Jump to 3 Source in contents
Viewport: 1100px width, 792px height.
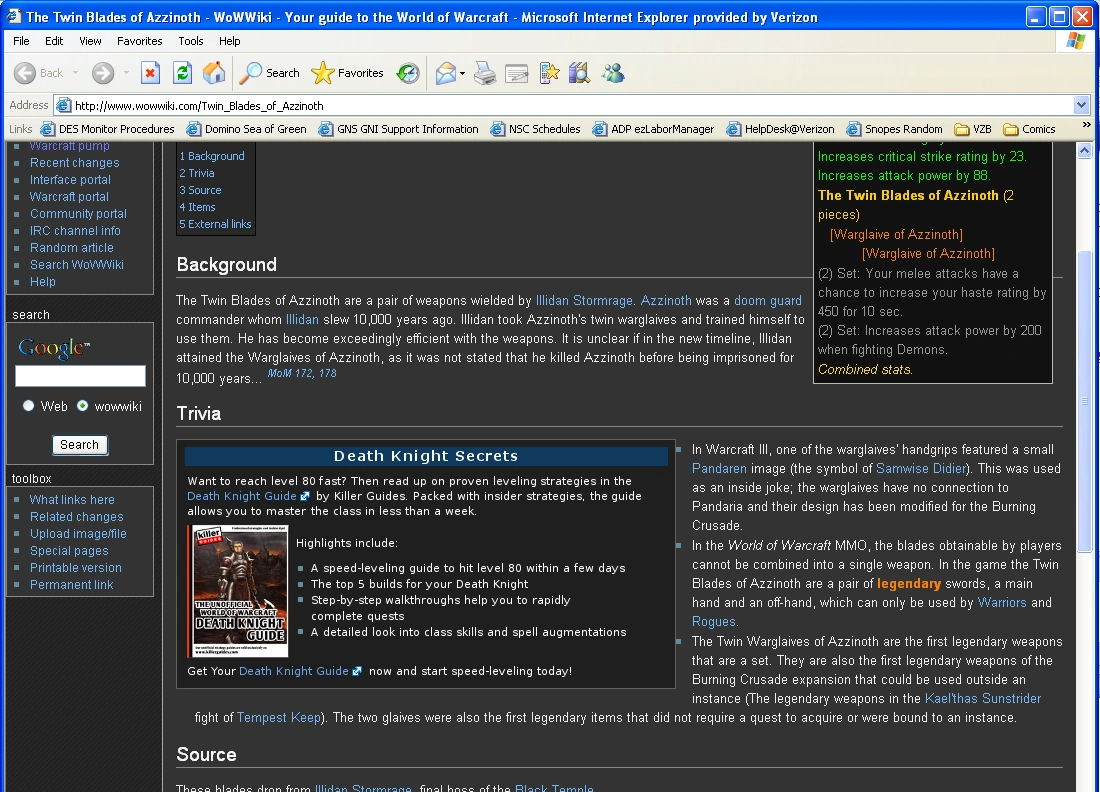pos(200,190)
